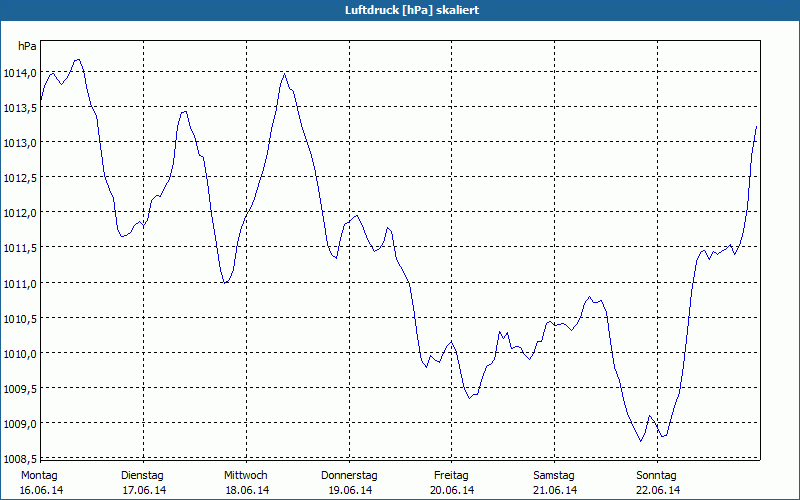Click the 1012,0 y-axis tick label

[20, 213]
